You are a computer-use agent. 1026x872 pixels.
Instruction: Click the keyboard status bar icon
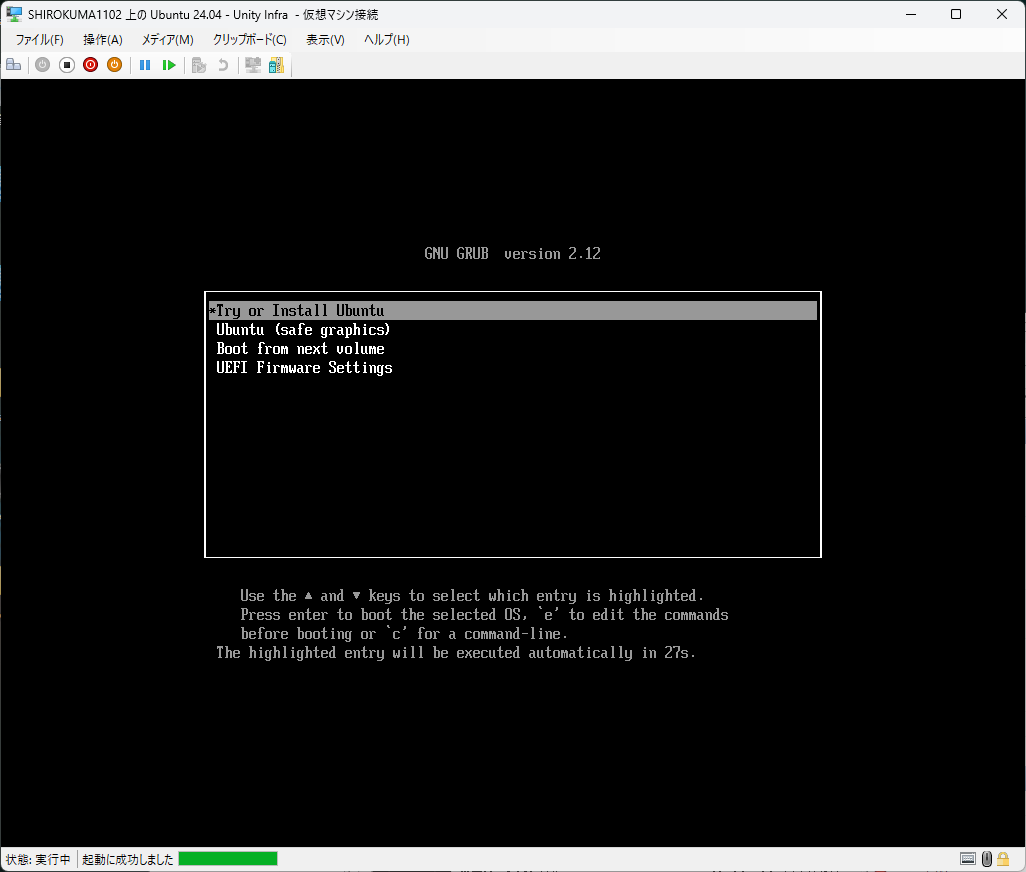click(x=968, y=858)
